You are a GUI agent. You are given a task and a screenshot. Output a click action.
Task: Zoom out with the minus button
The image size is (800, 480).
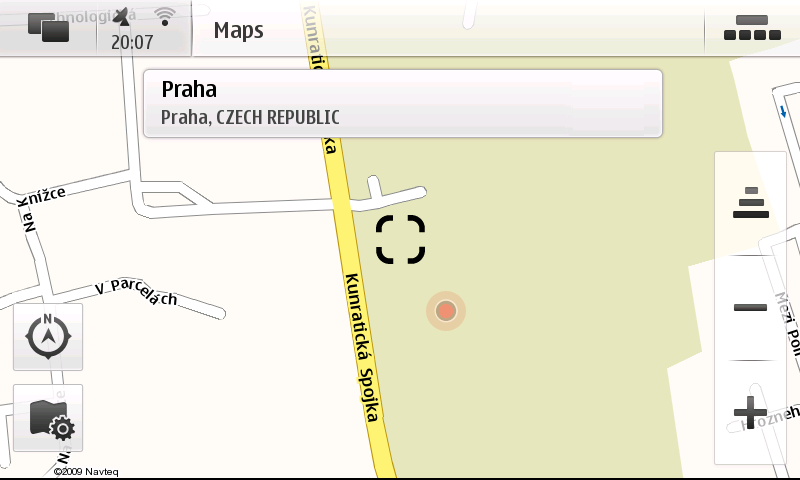point(751,308)
